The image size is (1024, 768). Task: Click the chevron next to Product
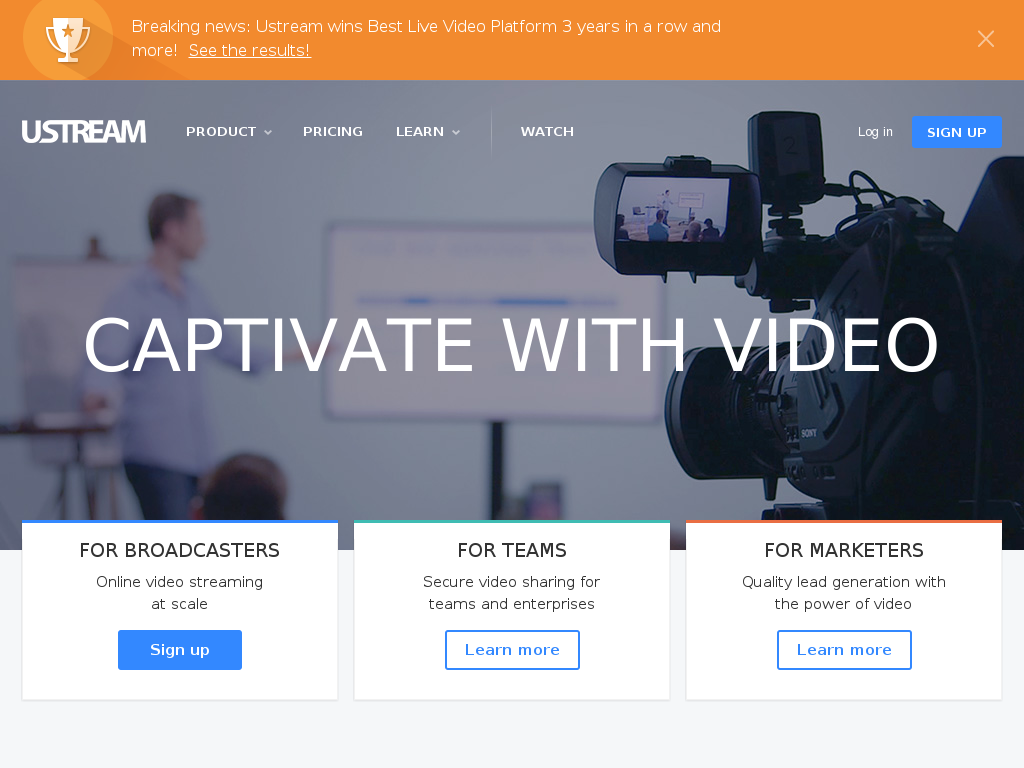pos(268,133)
